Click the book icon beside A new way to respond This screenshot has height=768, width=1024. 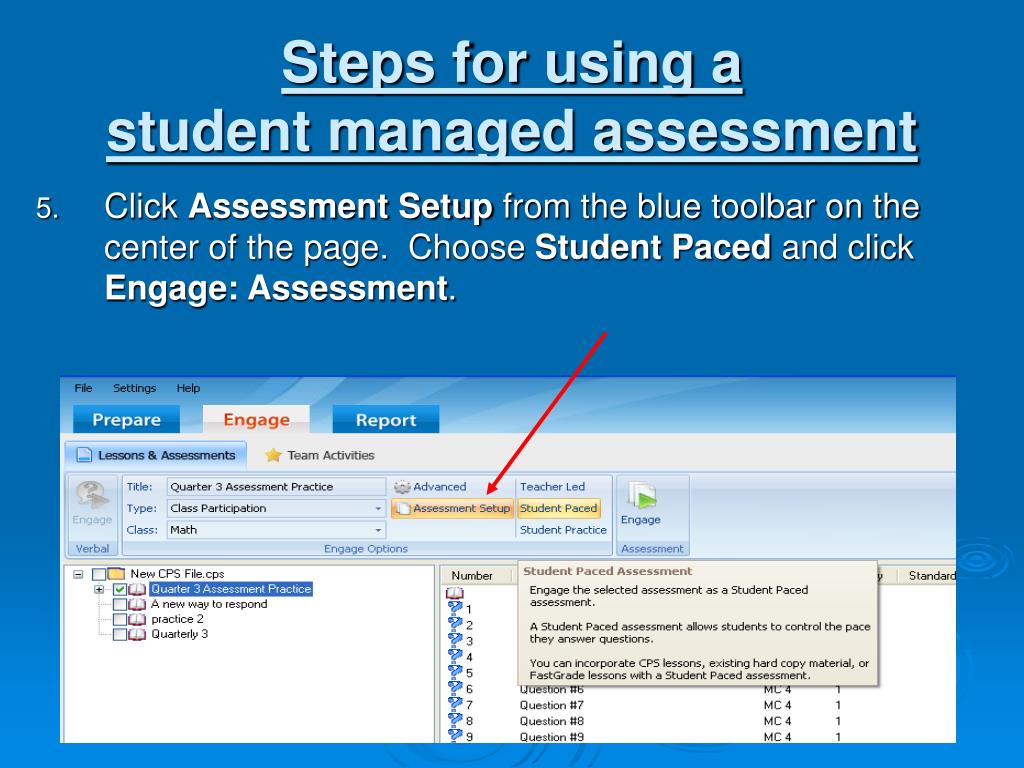click(x=137, y=604)
